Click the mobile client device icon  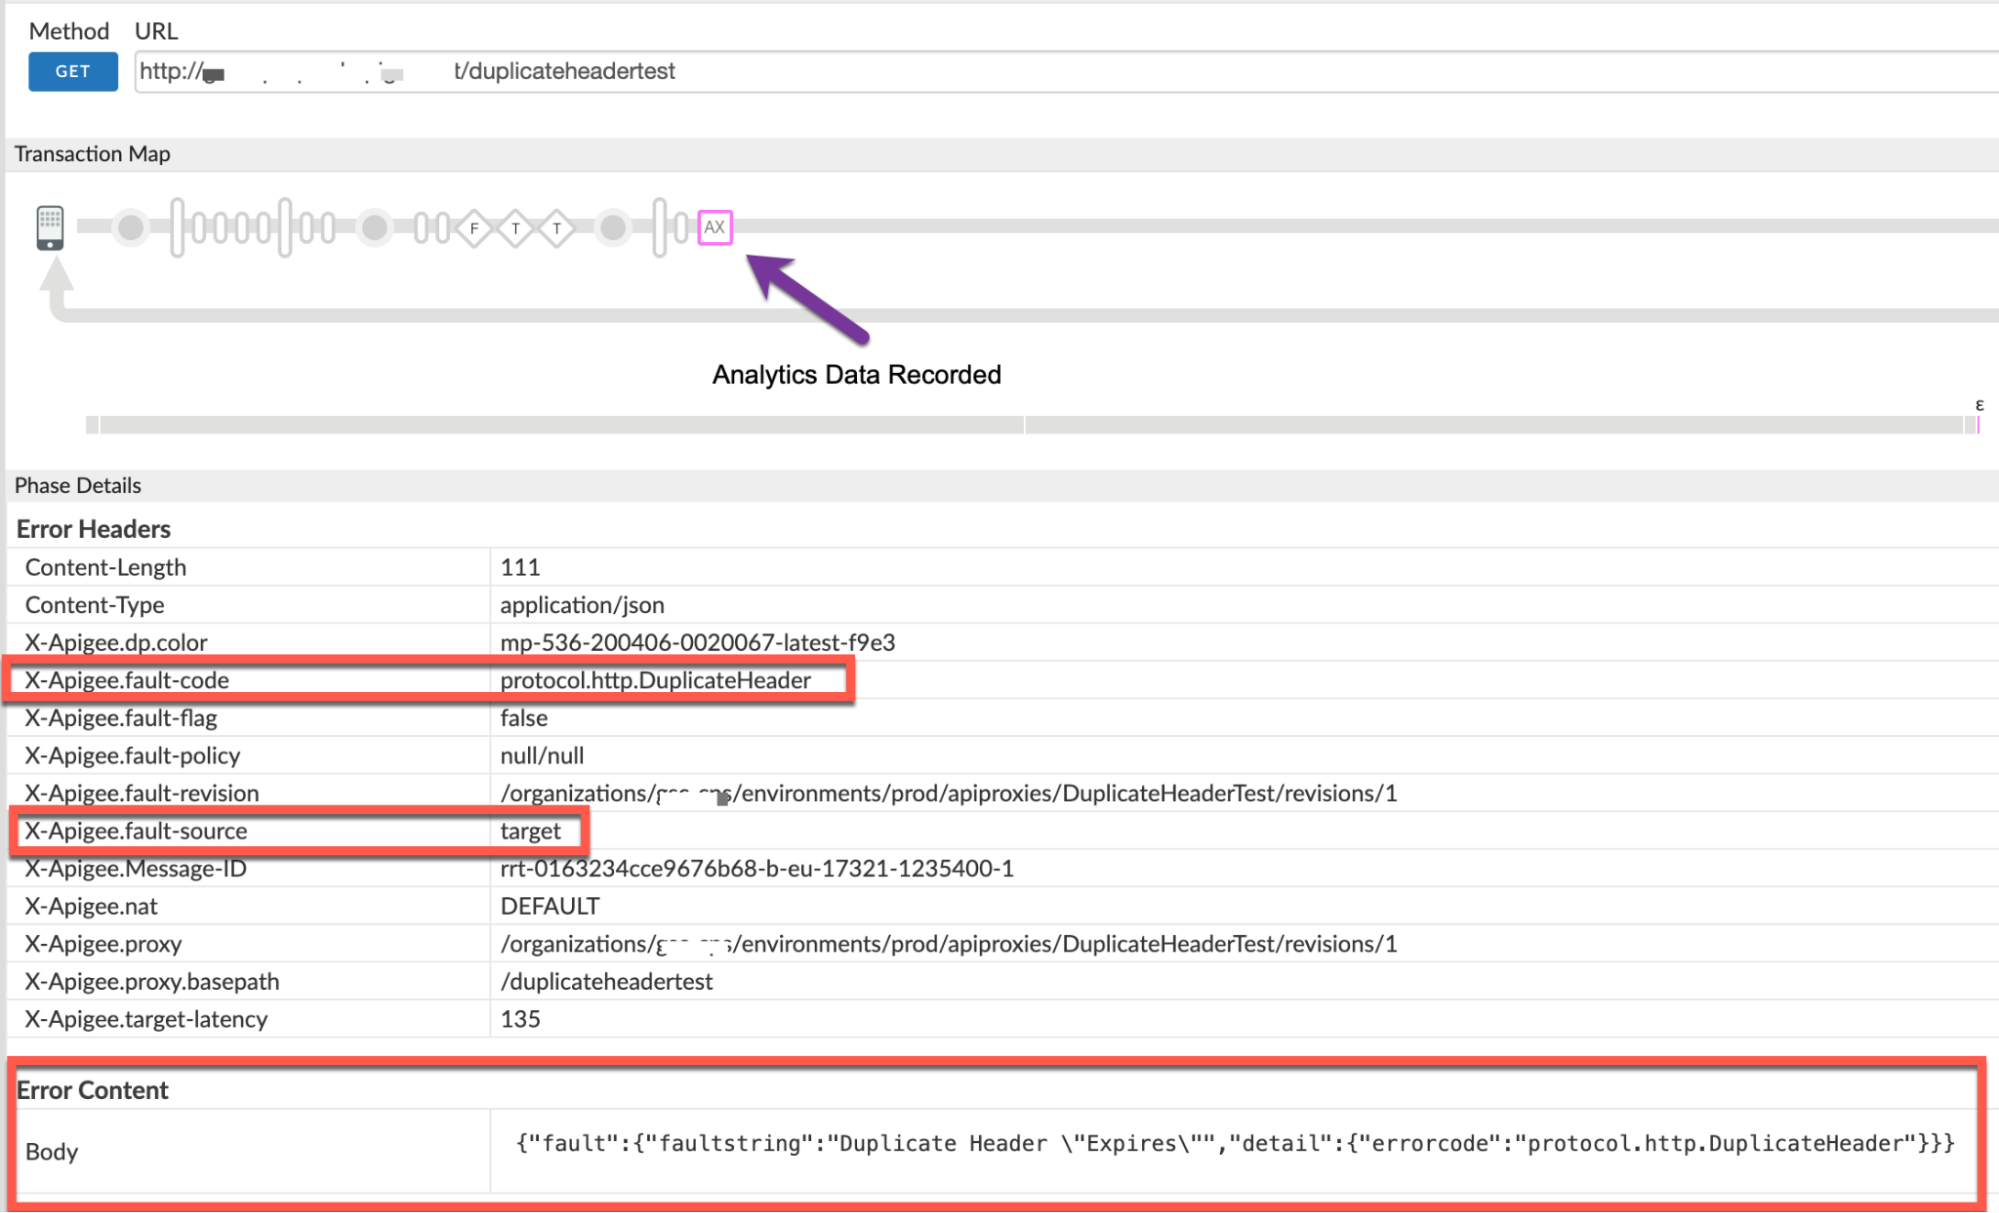(50, 227)
